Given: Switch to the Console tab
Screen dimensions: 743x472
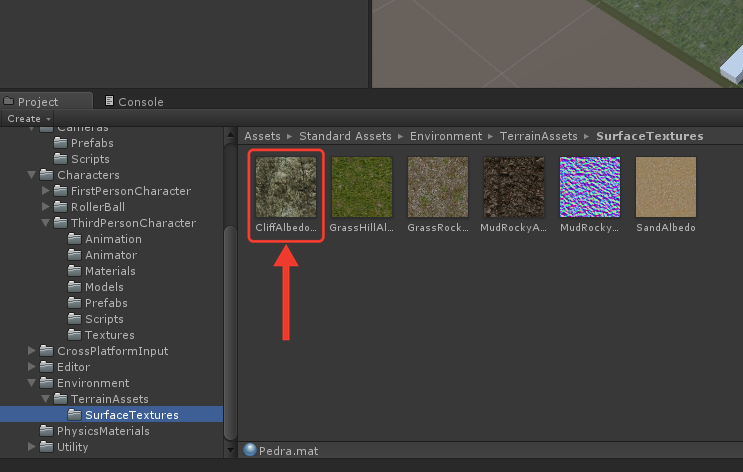Looking at the screenshot, I should coord(134,101).
